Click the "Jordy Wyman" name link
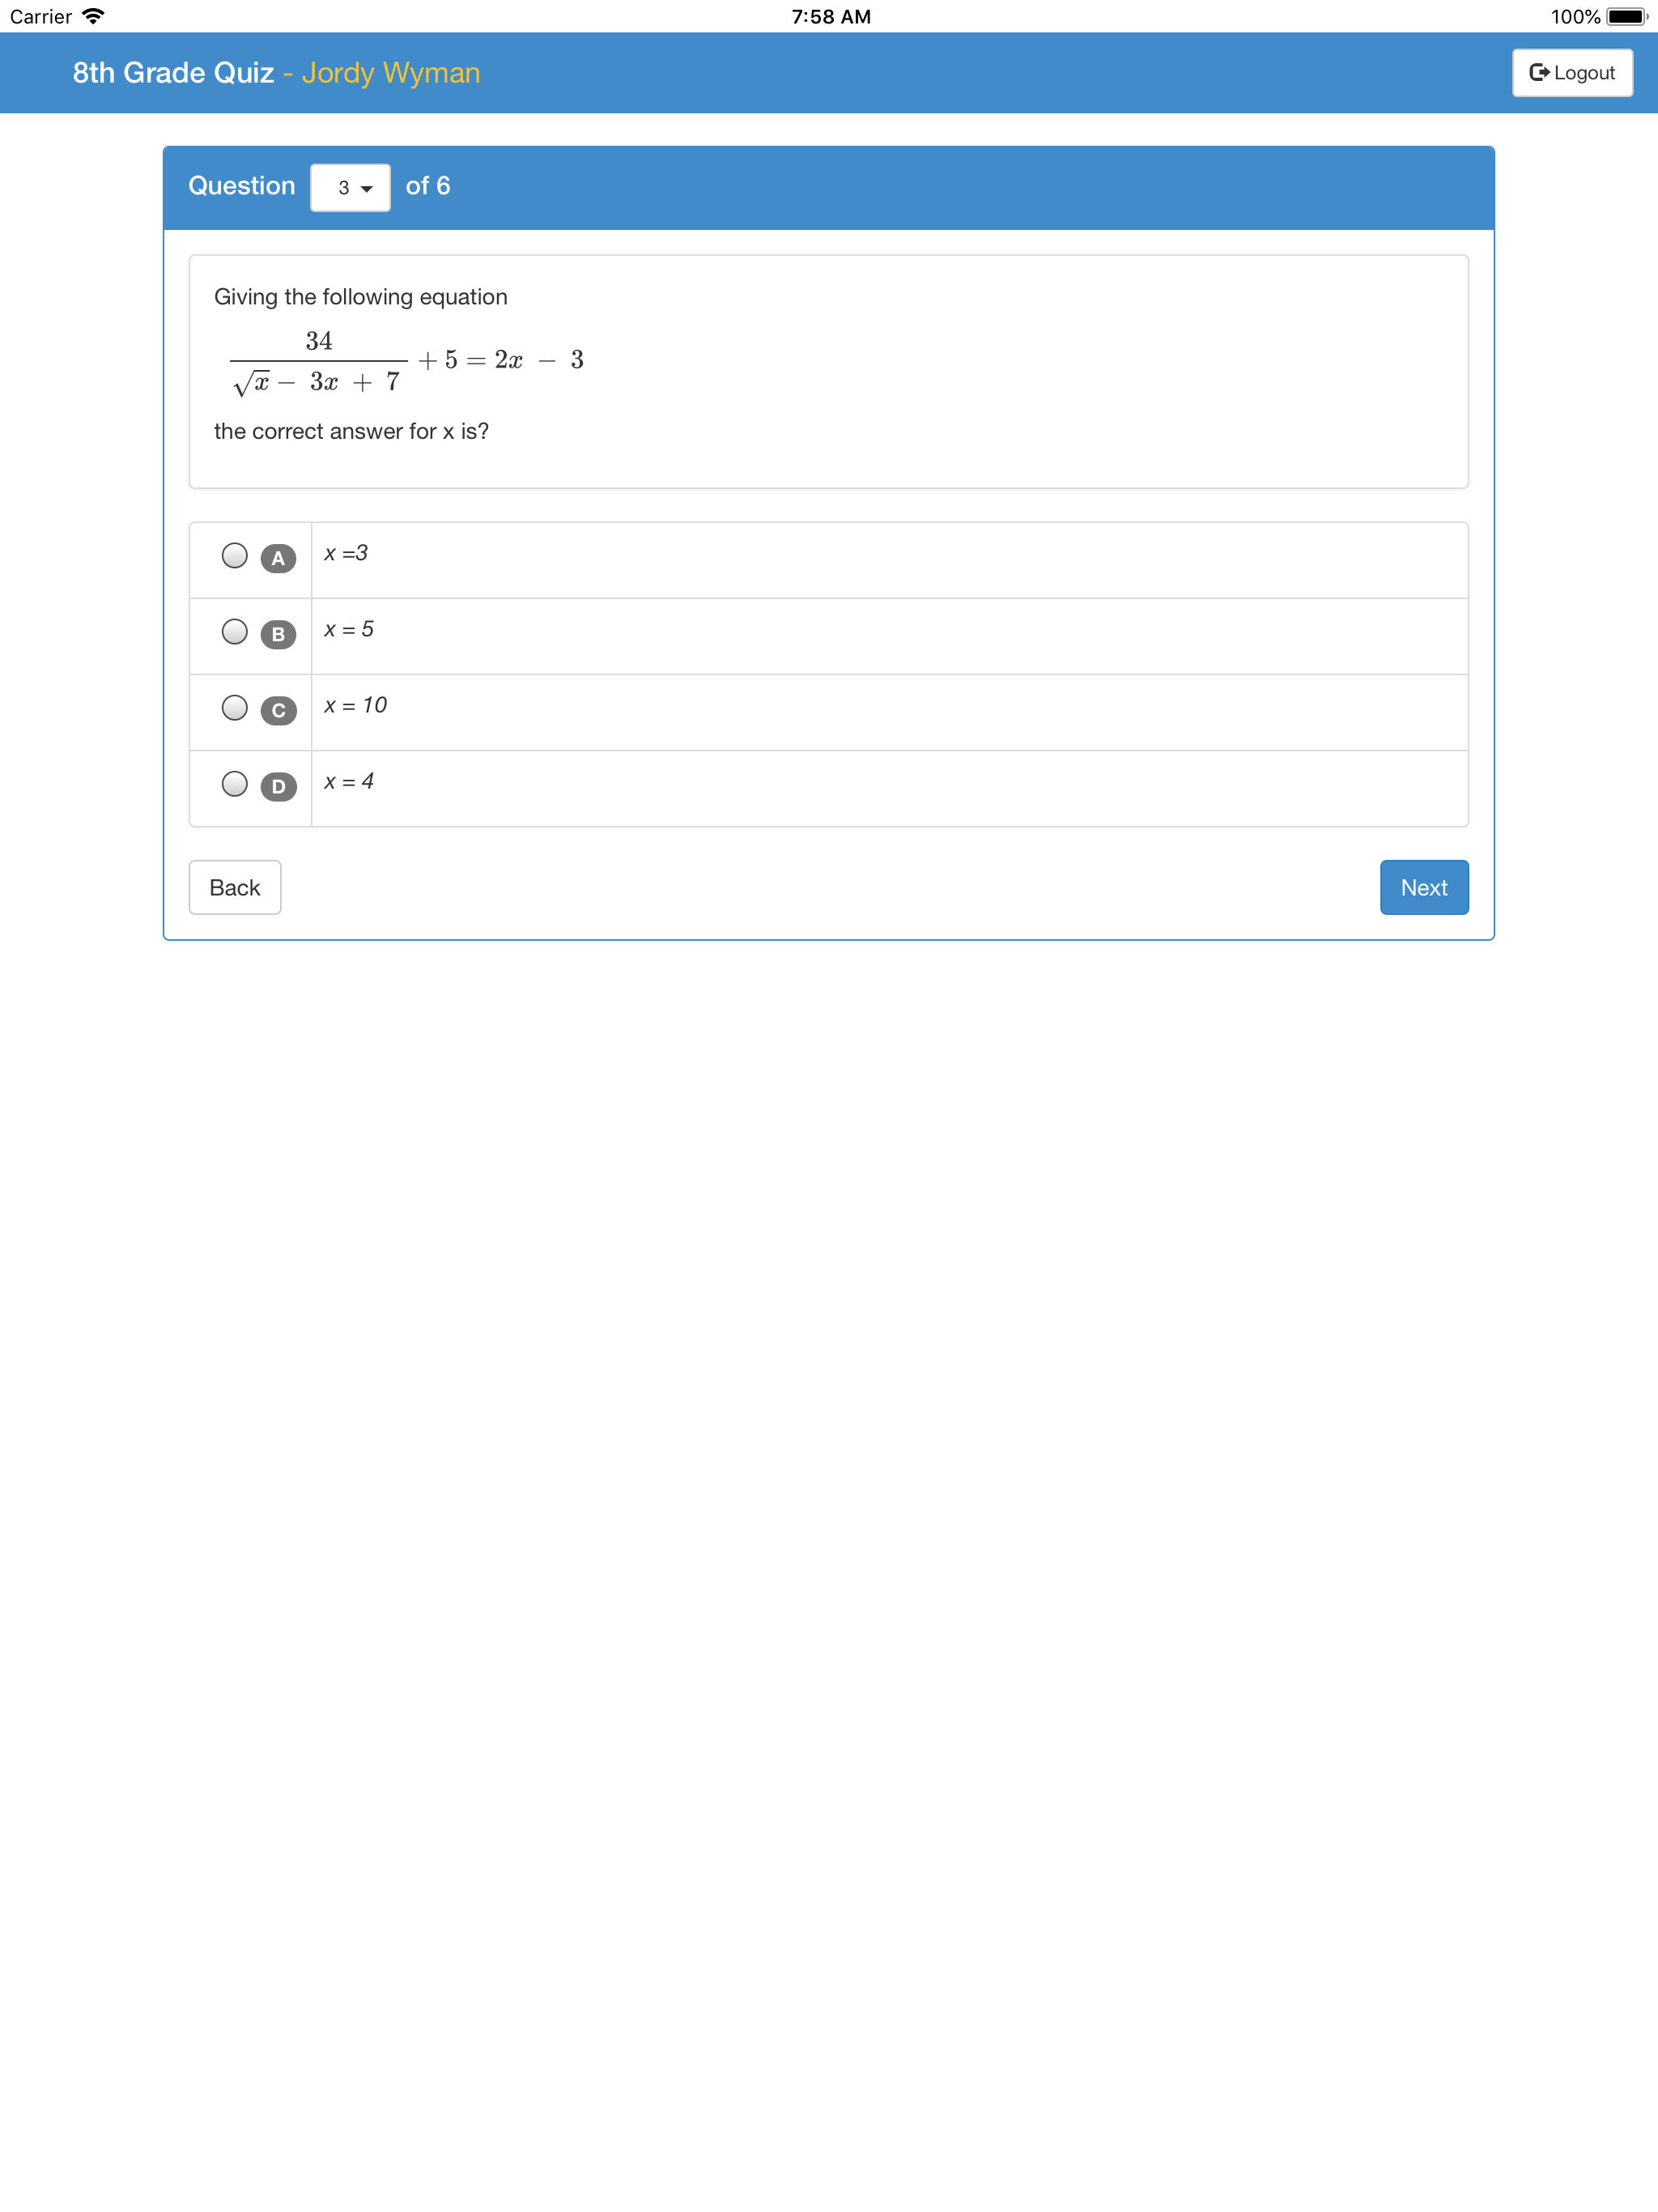This screenshot has width=1658, height=2212. click(391, 72)
